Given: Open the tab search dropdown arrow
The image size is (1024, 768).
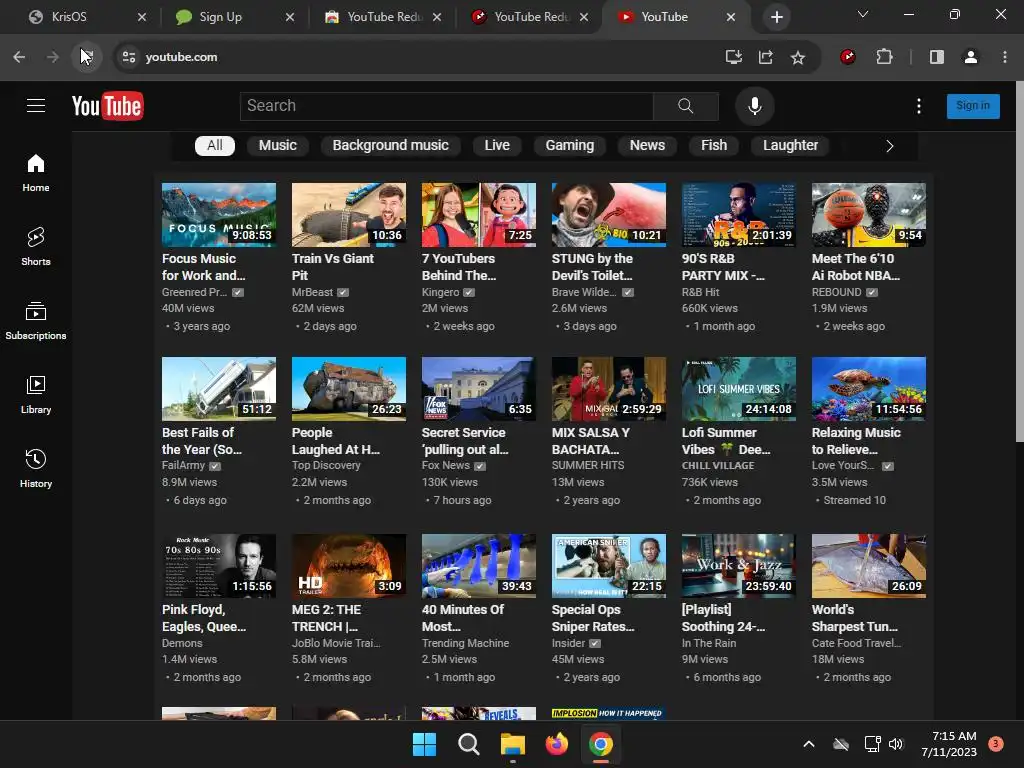Looking at the screenshot, I should (863, 14).
